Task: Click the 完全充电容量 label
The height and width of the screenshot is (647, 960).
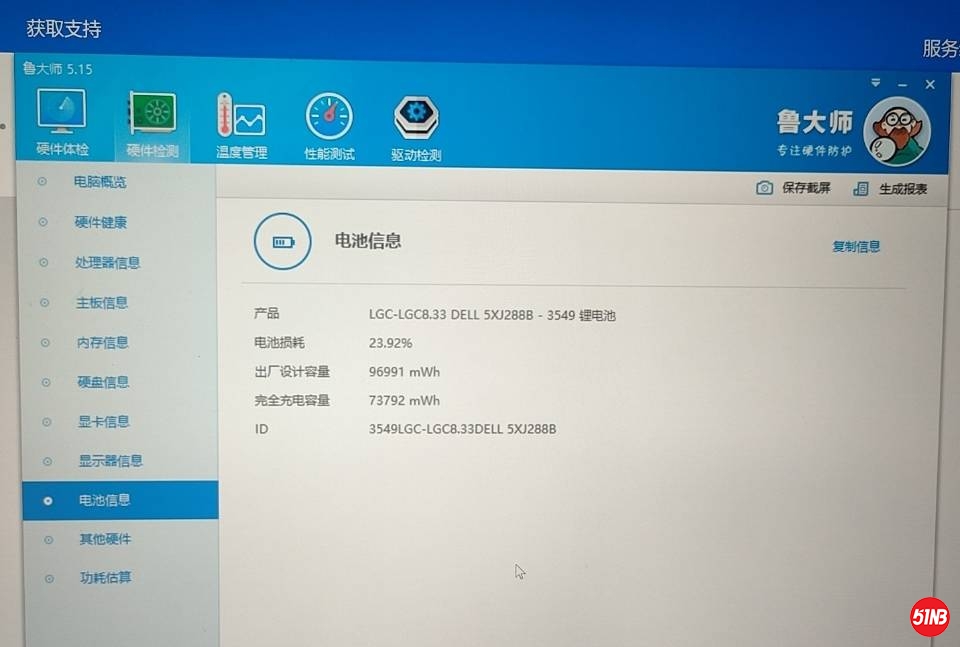Action: coord(292,400)
